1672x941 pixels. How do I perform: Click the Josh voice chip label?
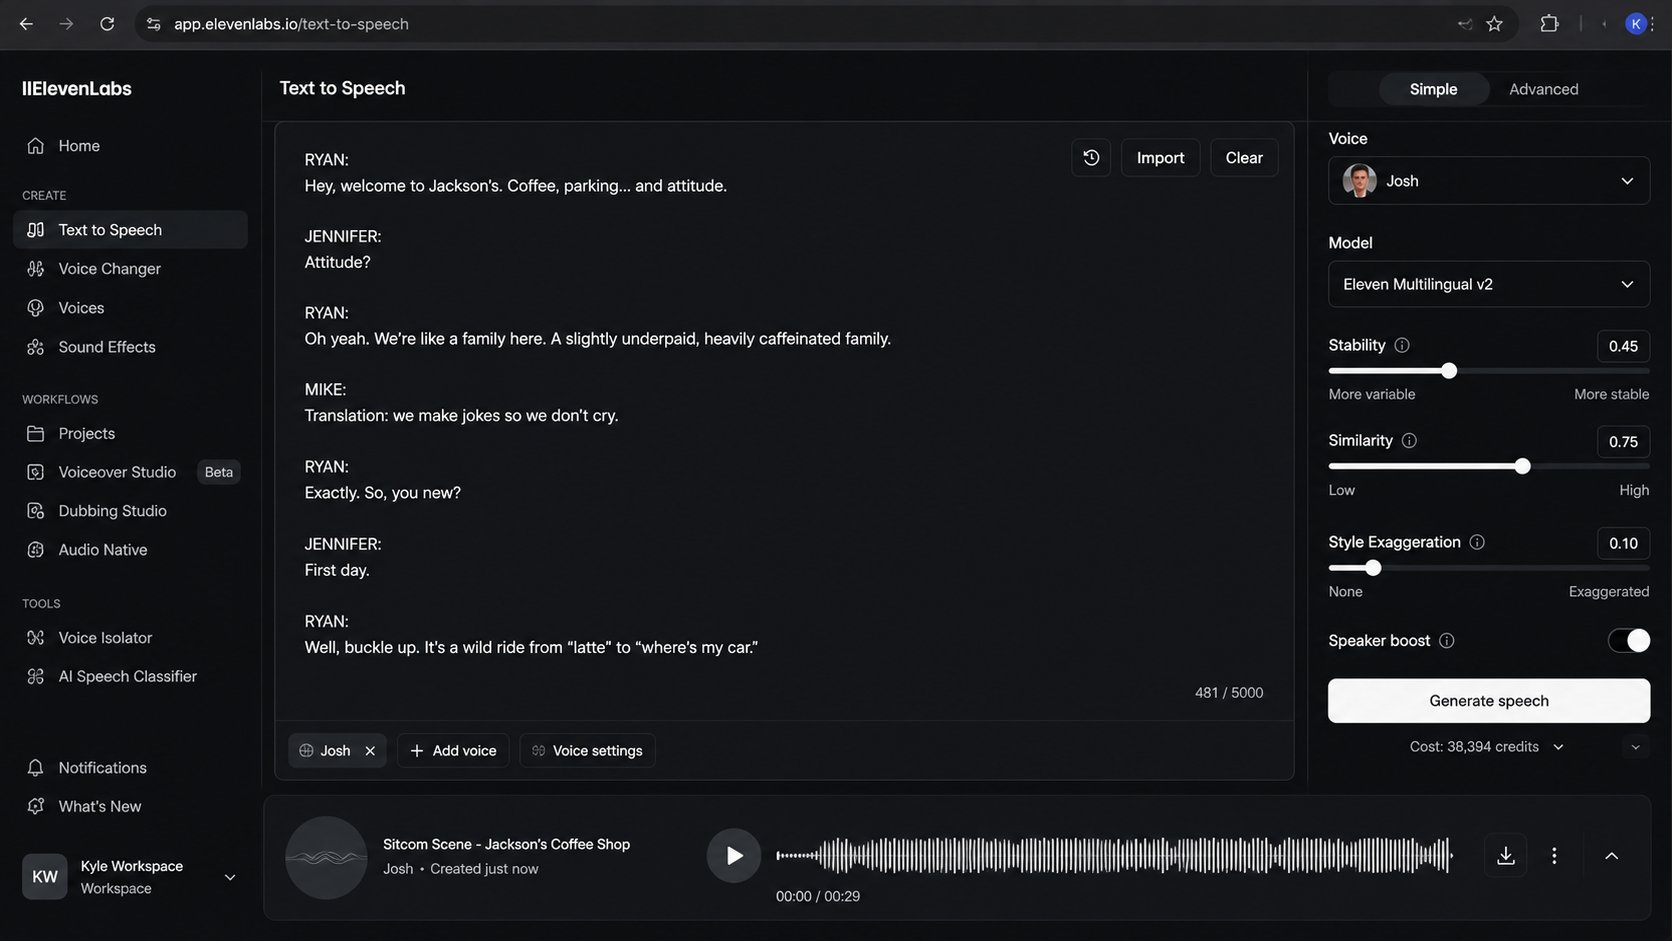click(335, 751)
